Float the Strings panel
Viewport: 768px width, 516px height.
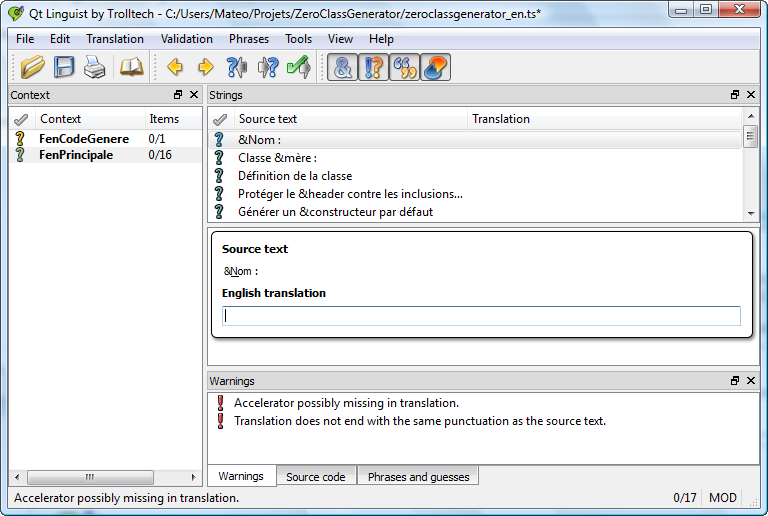point(735,94)
